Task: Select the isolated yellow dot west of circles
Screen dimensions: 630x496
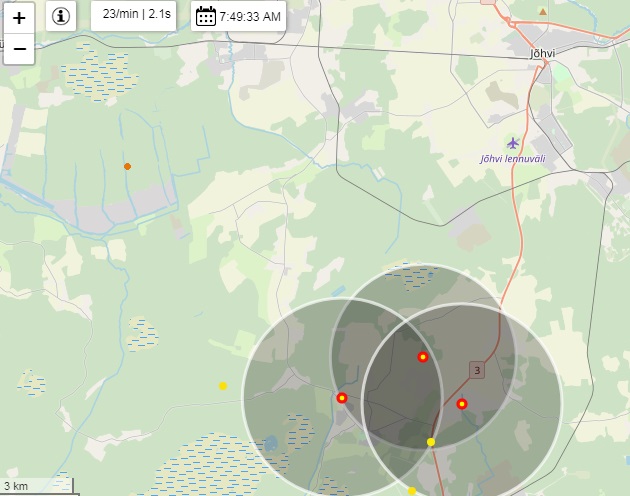Action: (x=223, y=386)
